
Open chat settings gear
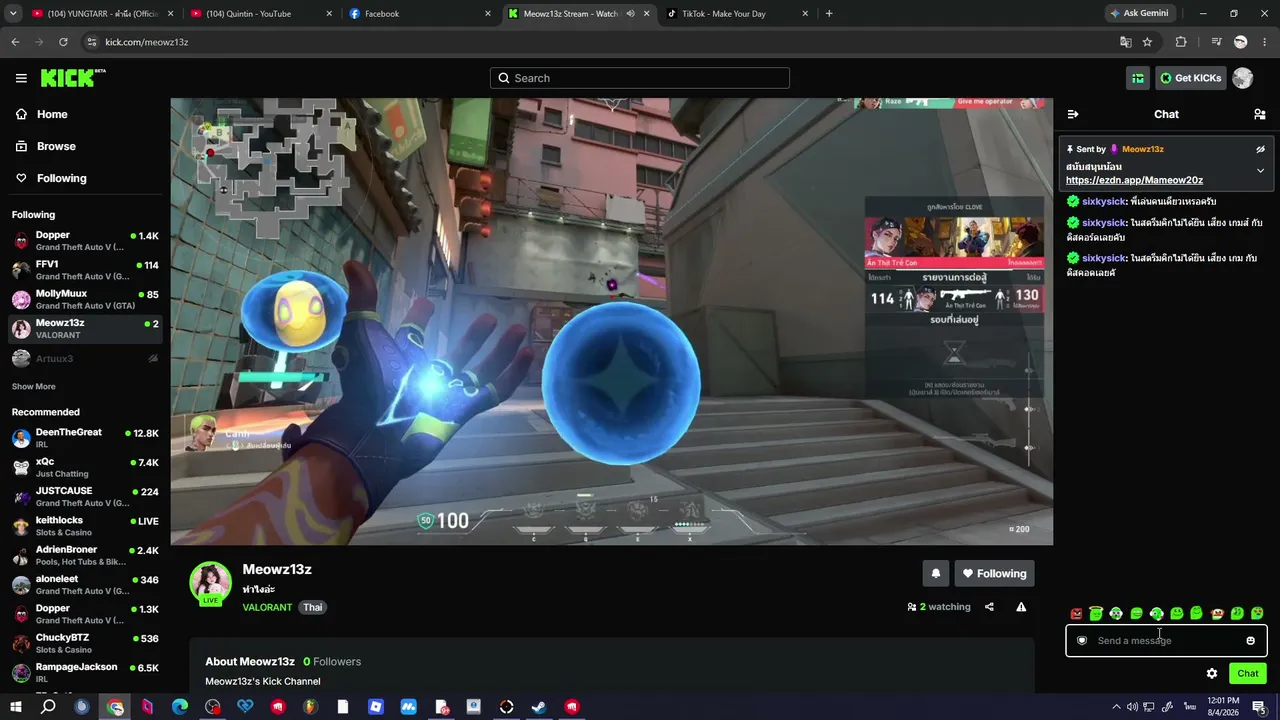(1212, 673)
